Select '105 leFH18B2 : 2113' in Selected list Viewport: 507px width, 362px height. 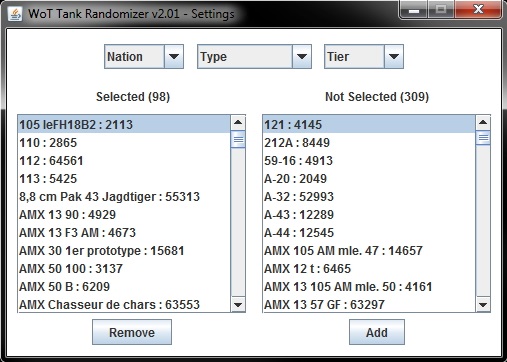point(124,125)
